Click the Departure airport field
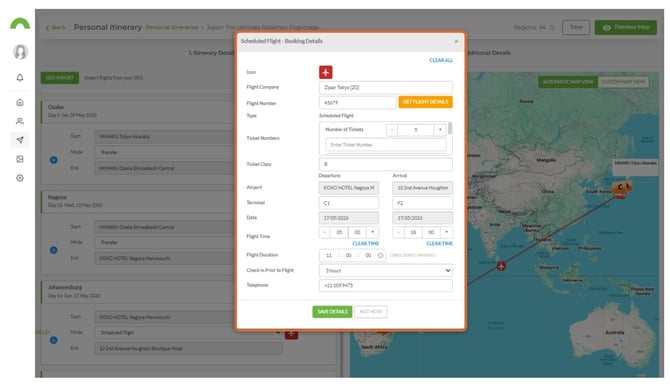The image size is (670, 390). point(349,188)
